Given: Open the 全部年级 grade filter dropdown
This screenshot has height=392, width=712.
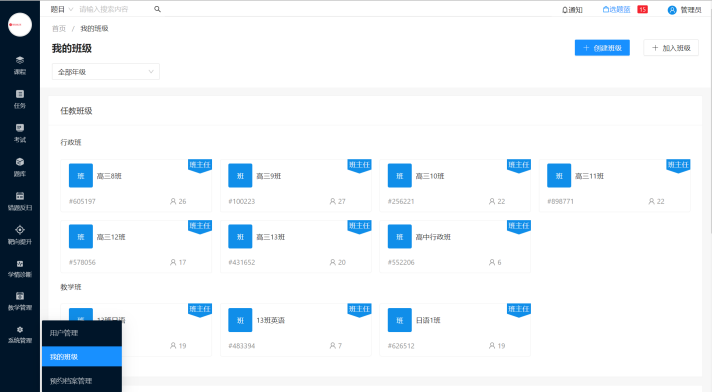Looking at the screenshot, I should point(106,72).
